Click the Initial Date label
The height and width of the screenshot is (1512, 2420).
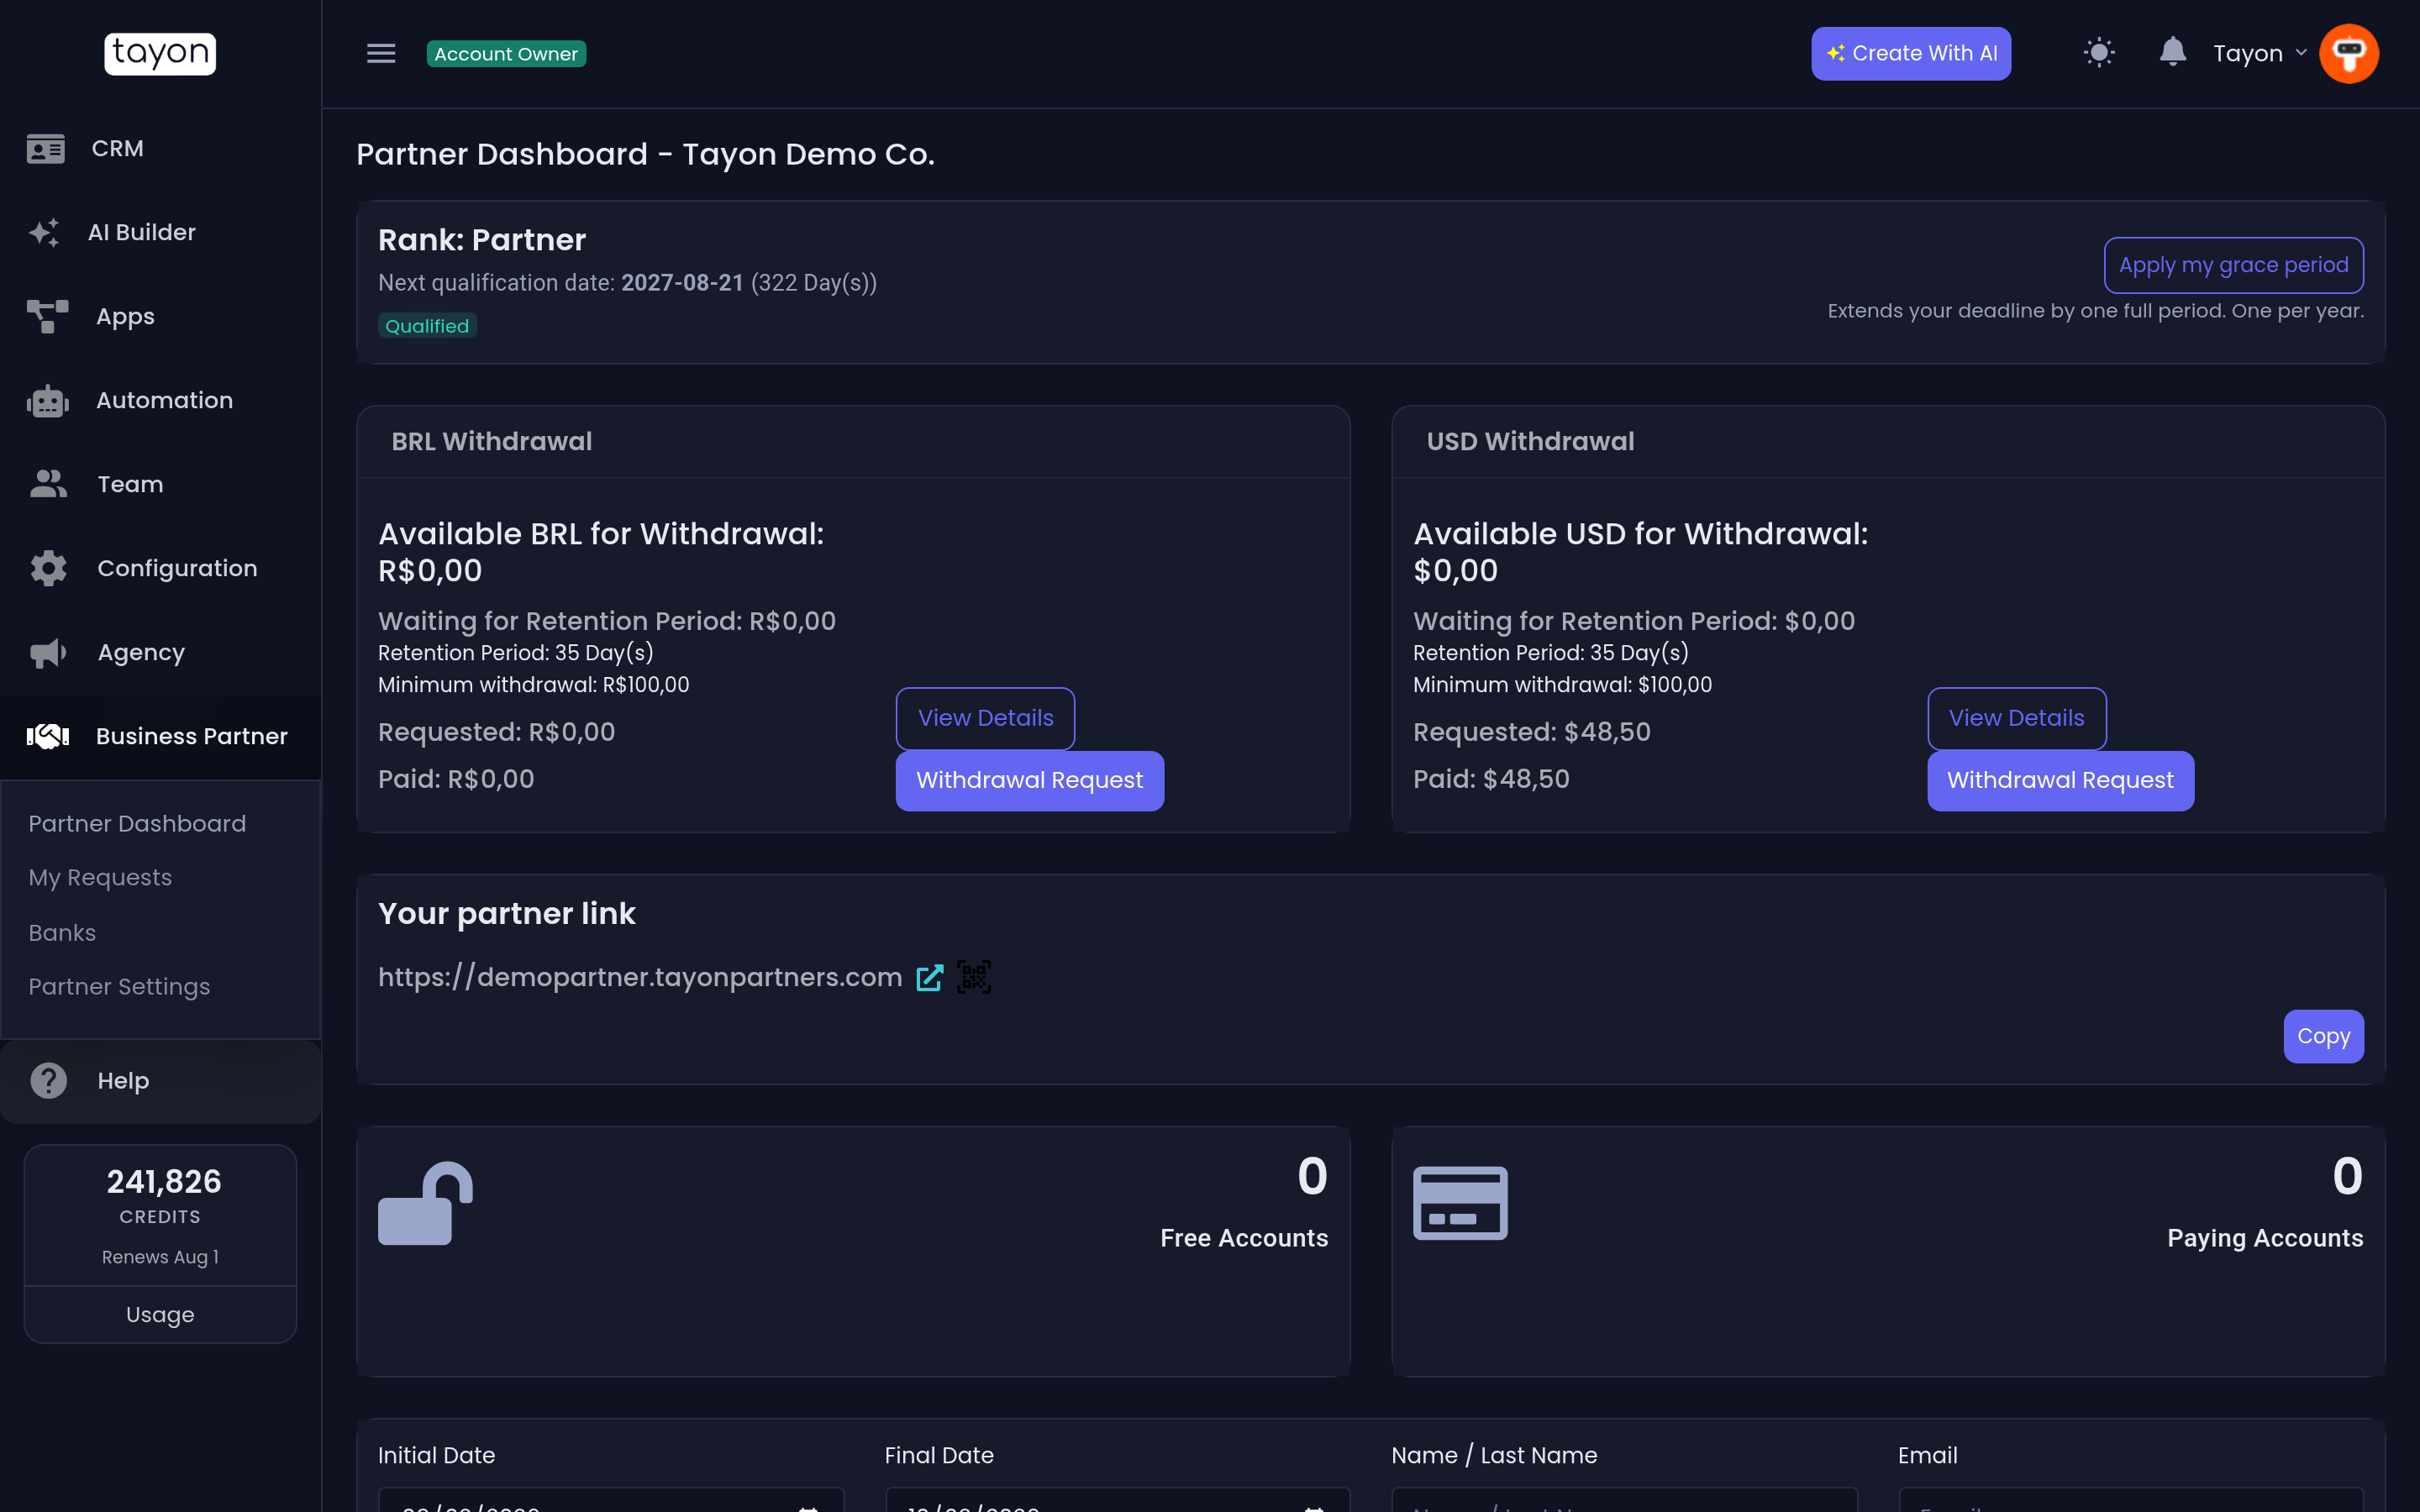[436, 1456]
